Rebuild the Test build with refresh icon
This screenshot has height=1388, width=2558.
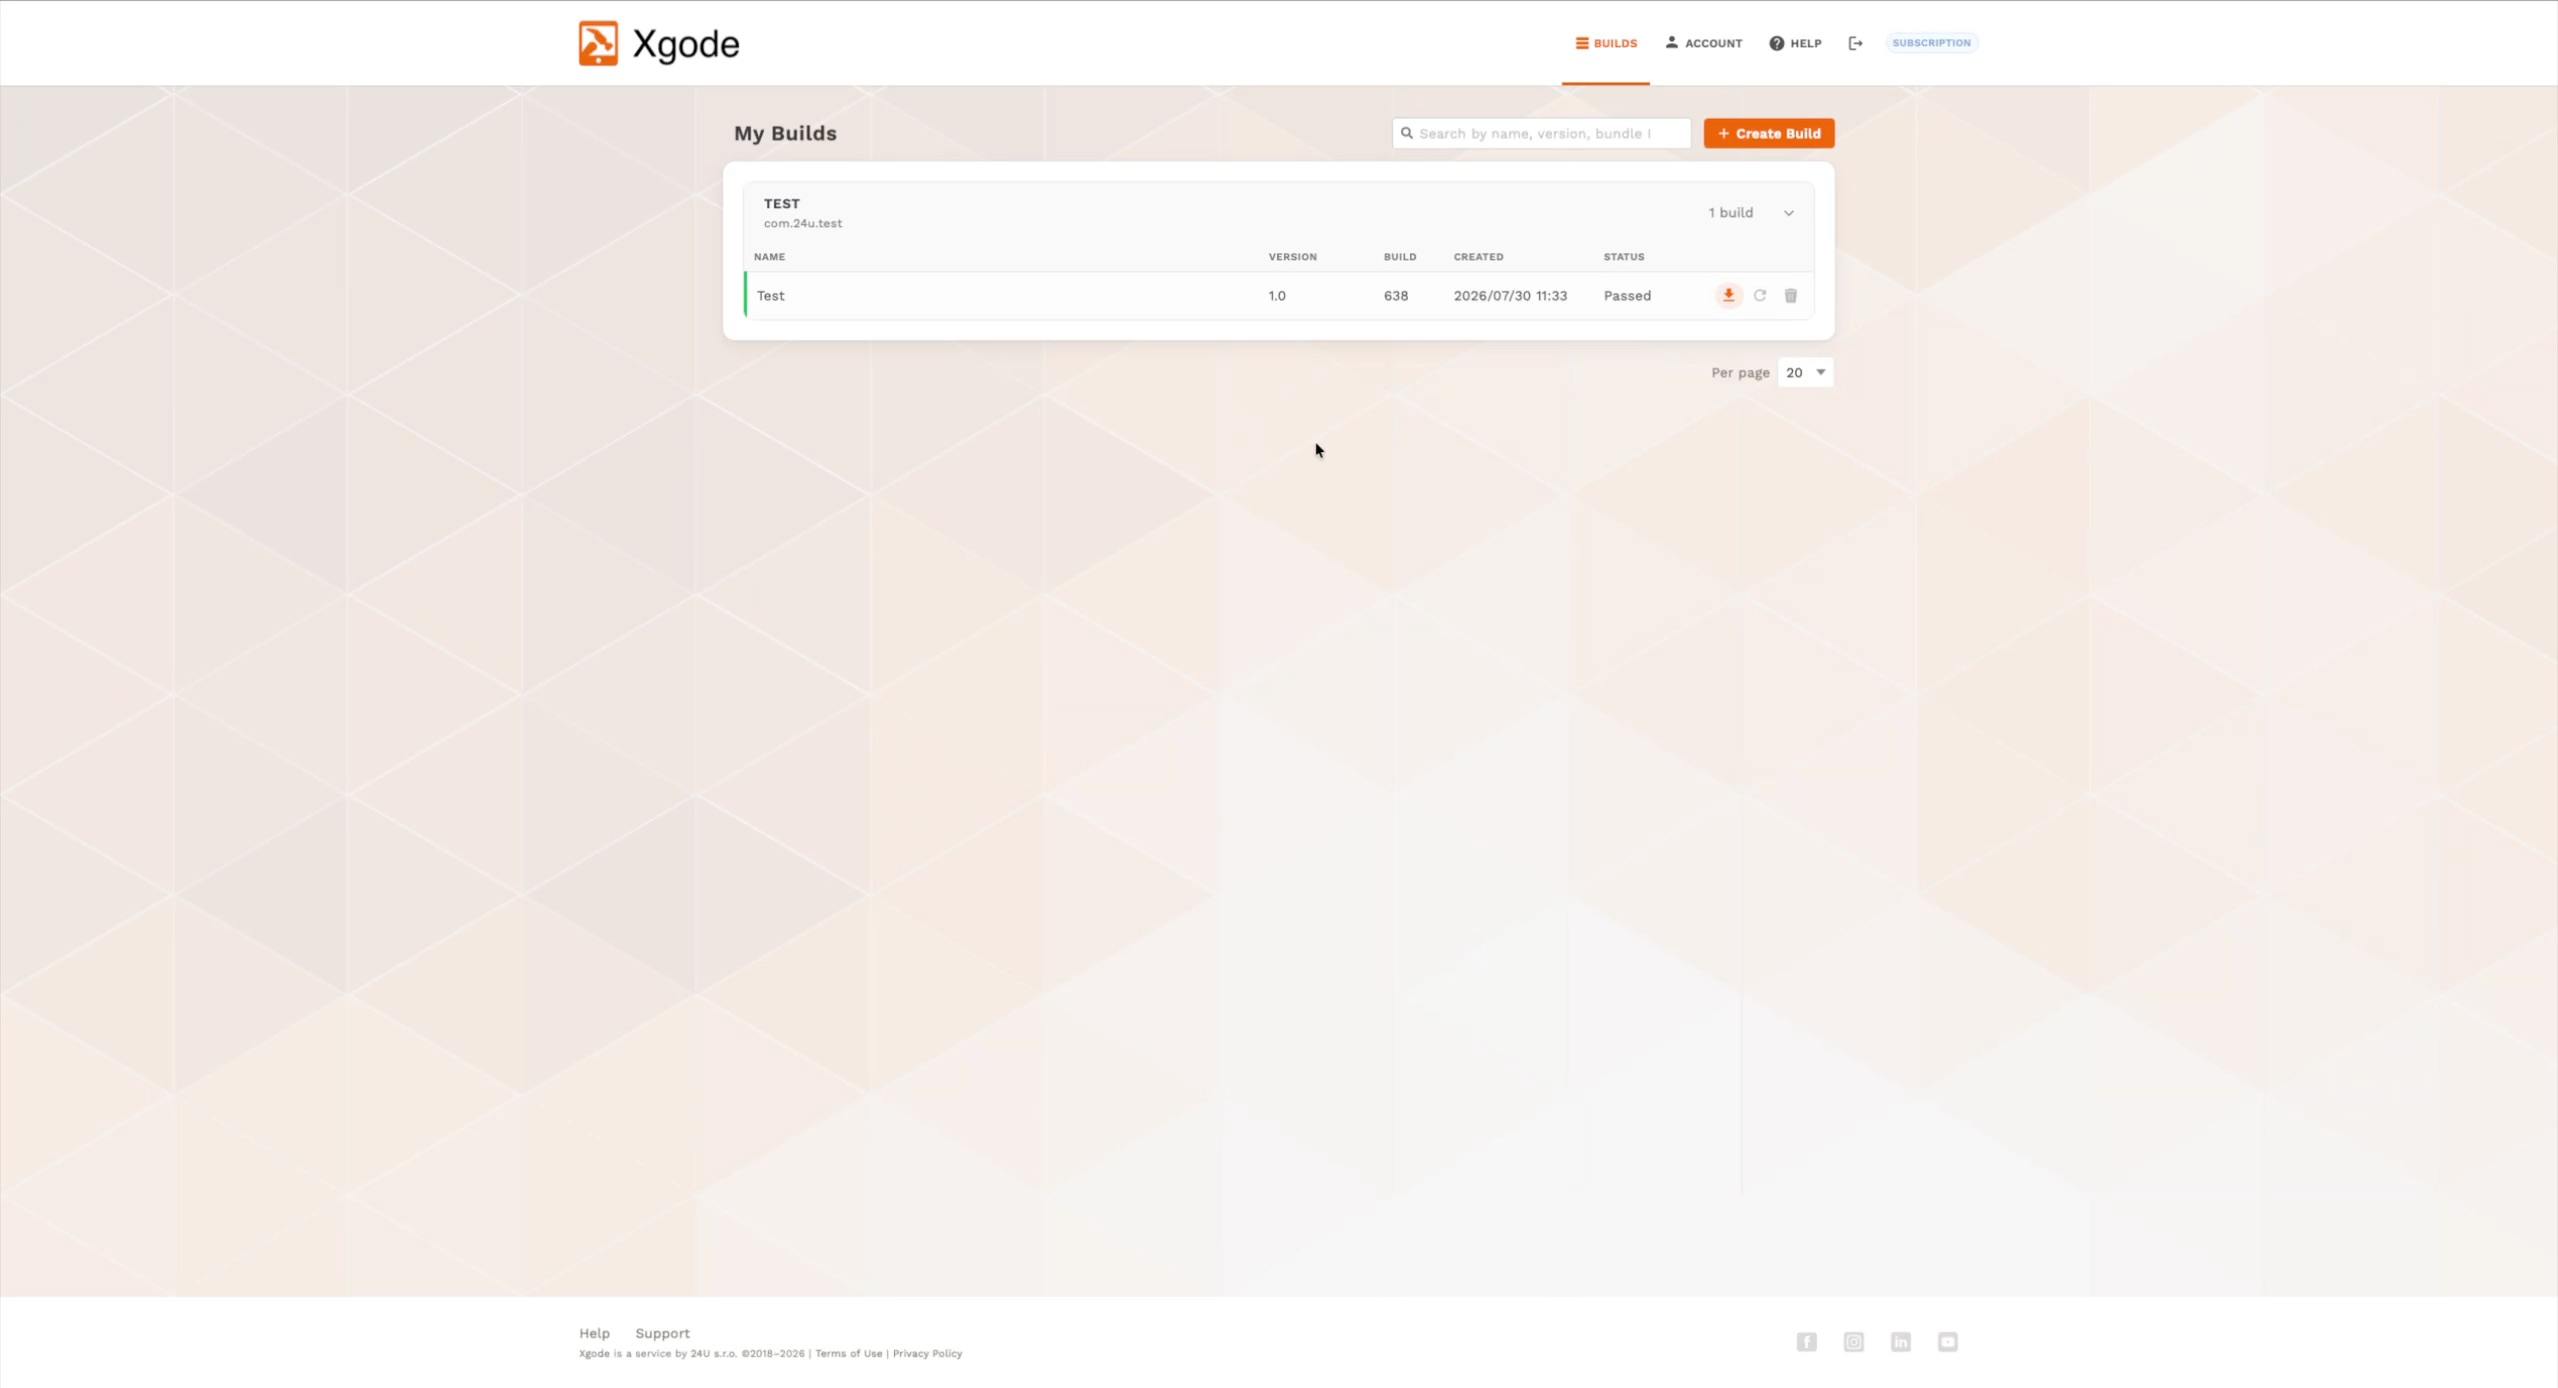[x=1760, y=295]
